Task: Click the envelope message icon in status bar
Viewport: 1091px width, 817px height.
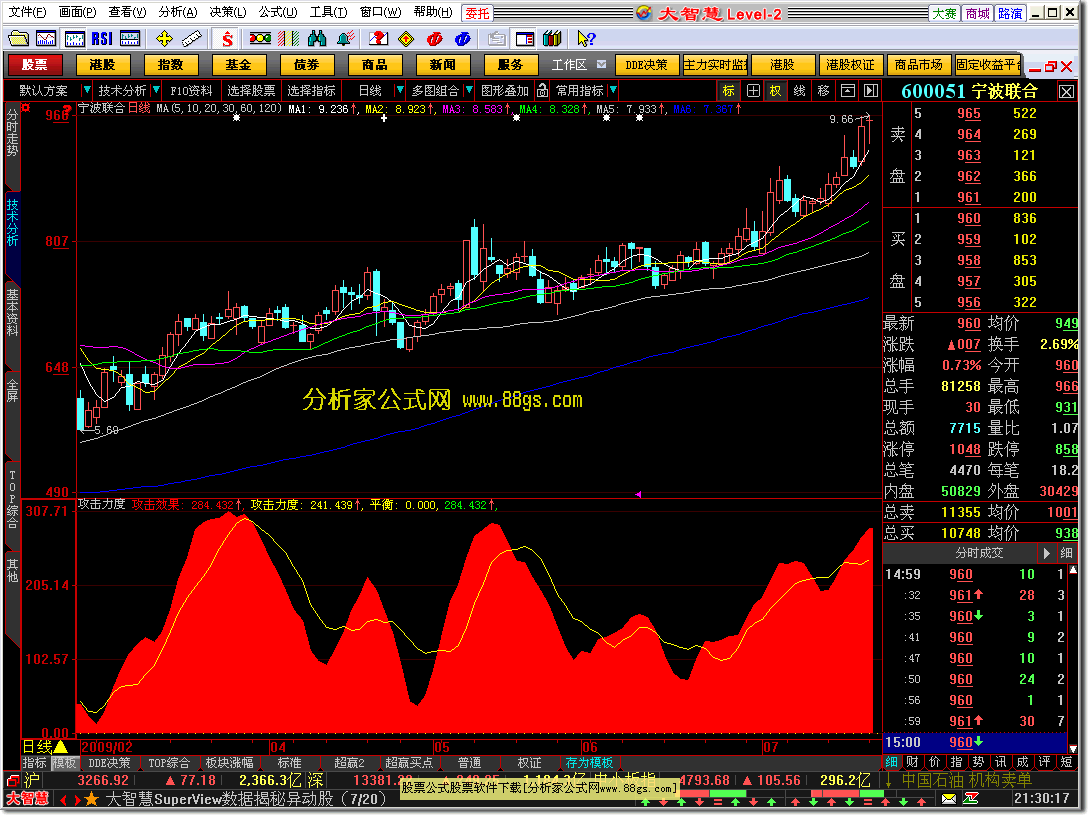Action: 950,800
